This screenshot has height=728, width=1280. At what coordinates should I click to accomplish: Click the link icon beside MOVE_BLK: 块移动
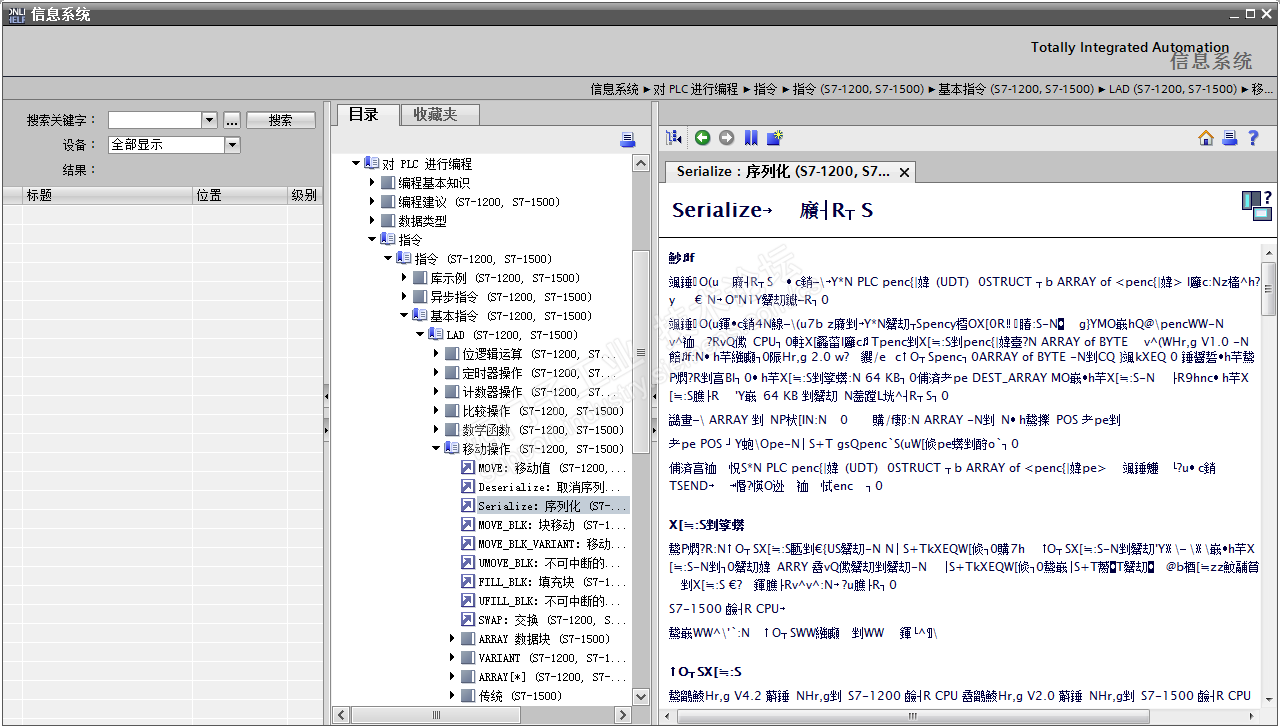[x=467, y=525]
